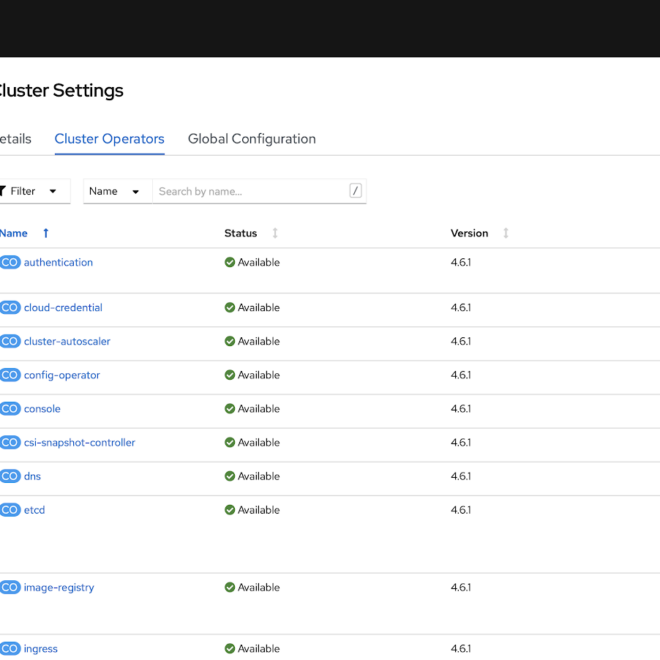Switch to the Global Configuration tab
Viewport: 660px width, 660px height.
click(252, 139)
